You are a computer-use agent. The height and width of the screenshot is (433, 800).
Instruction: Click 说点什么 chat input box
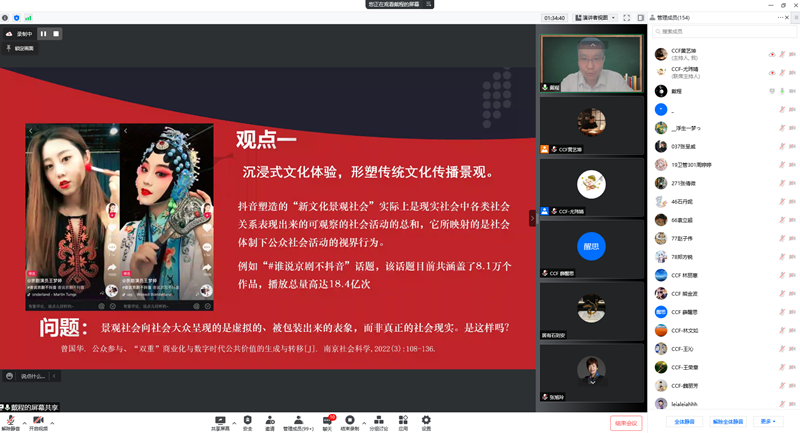pyautogui.click(x=33, y=376)
